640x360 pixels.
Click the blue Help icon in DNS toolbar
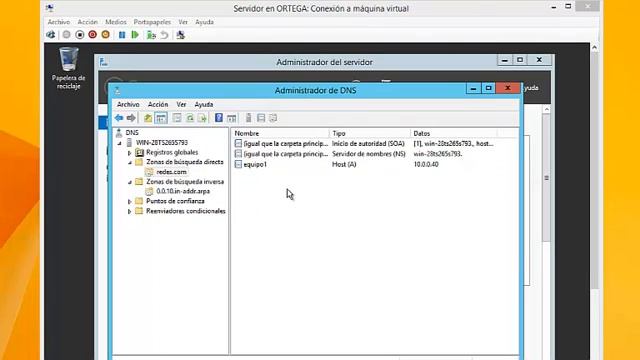click(219, 118)
